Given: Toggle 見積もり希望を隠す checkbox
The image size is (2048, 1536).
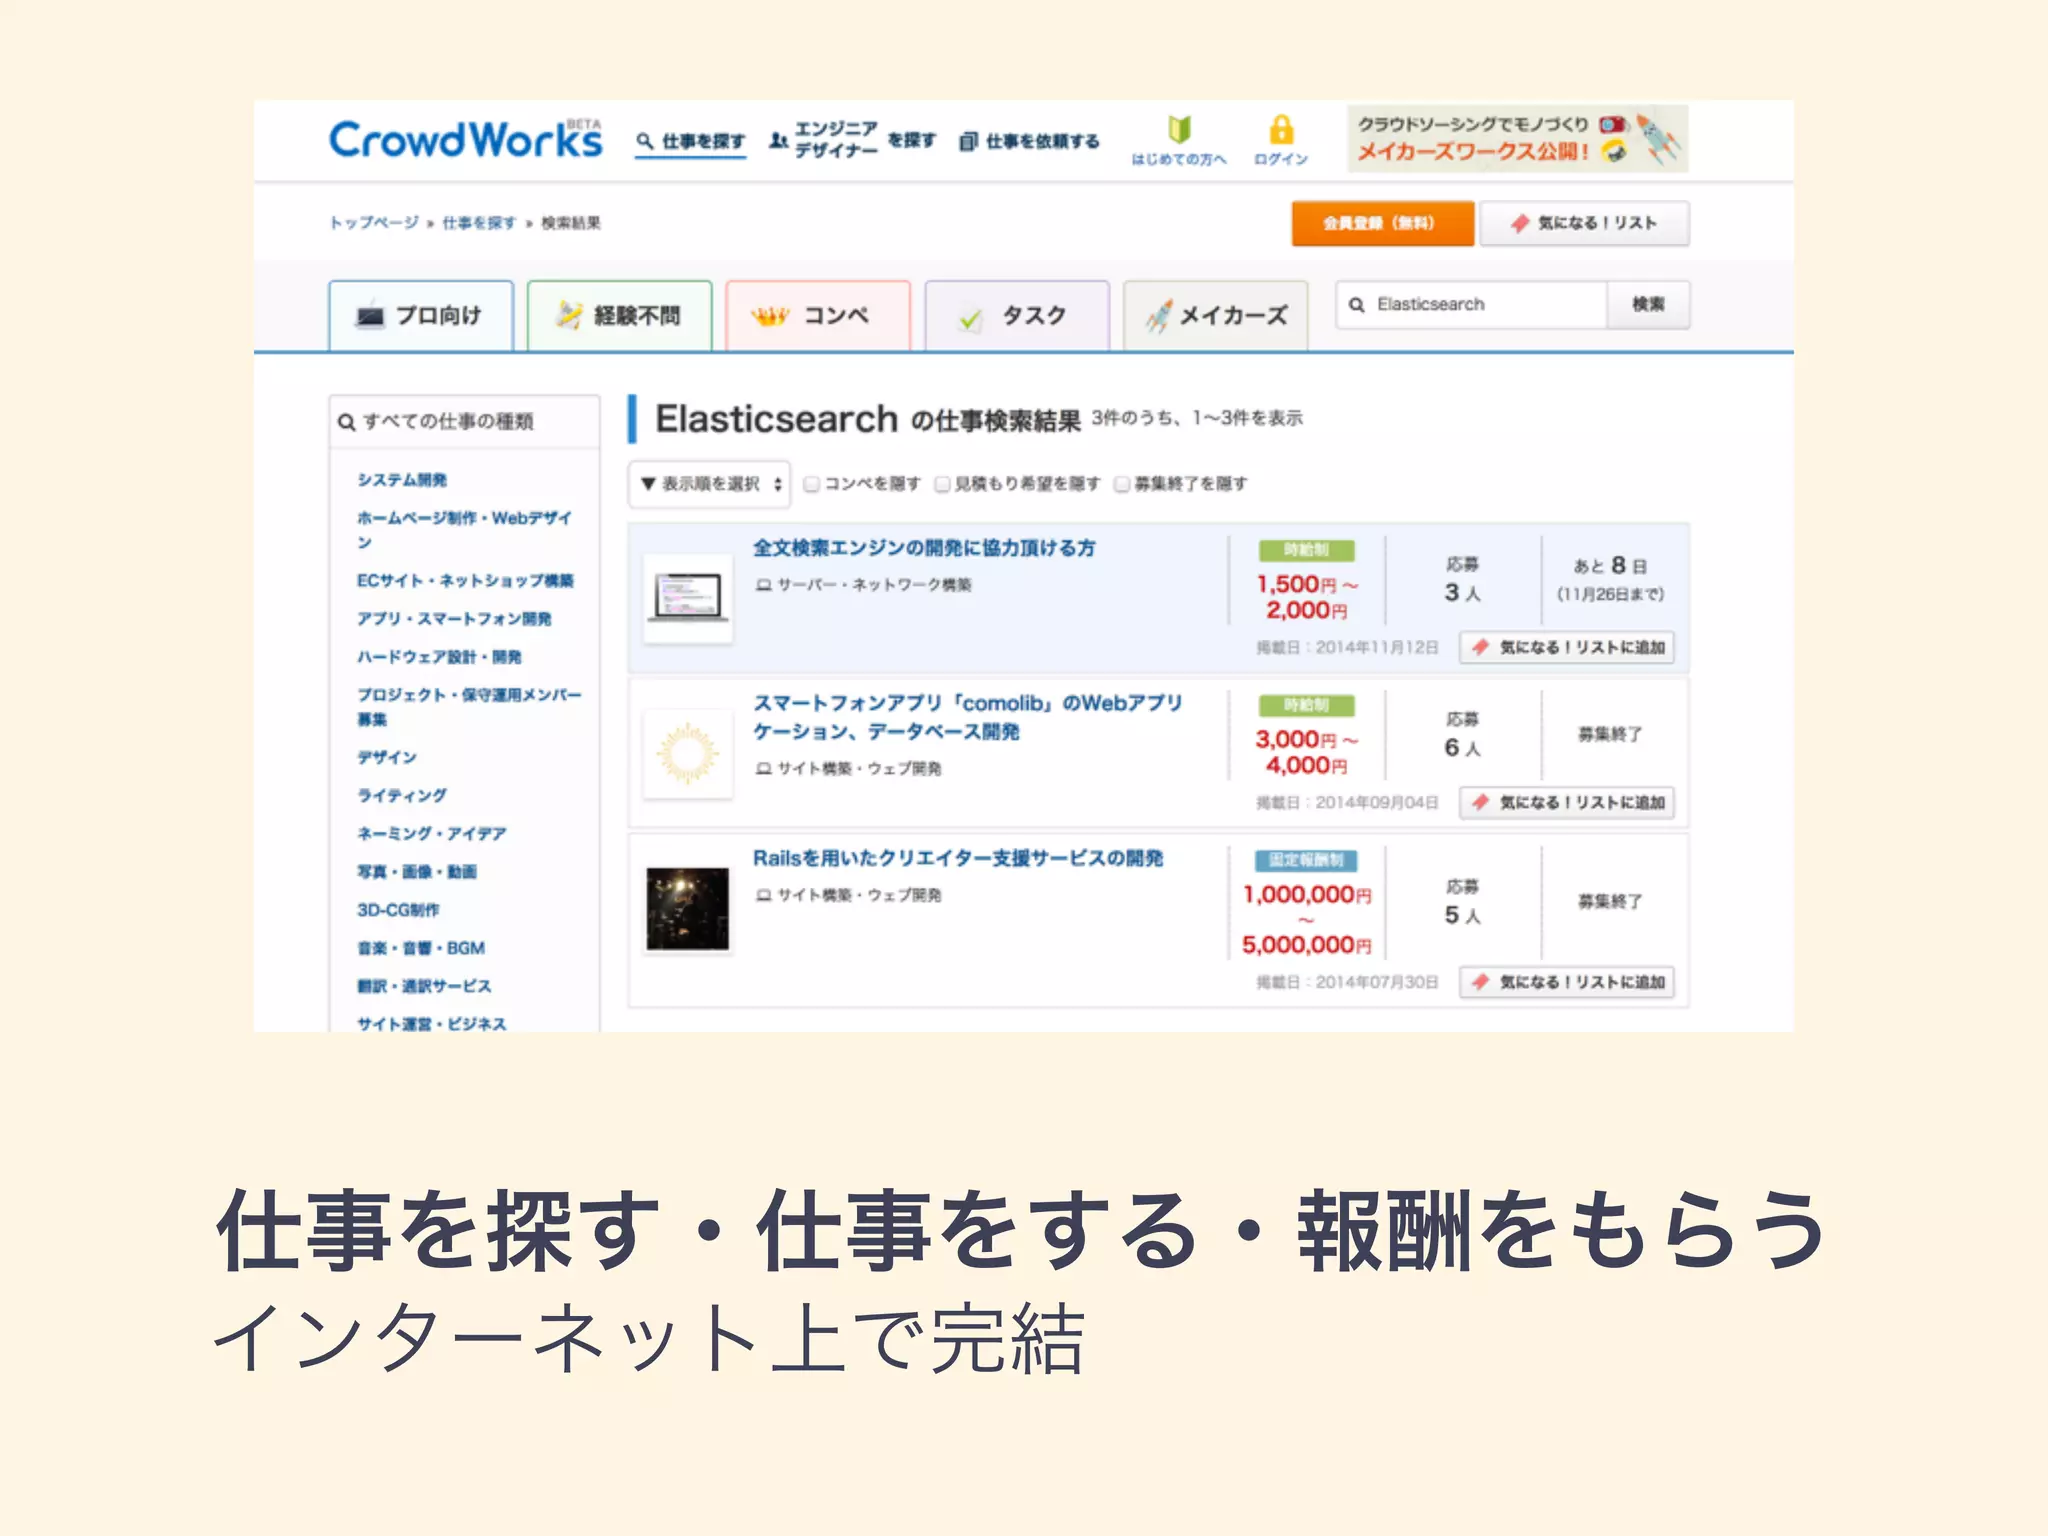Looking at the screenshot, I should tap(942, 484).
